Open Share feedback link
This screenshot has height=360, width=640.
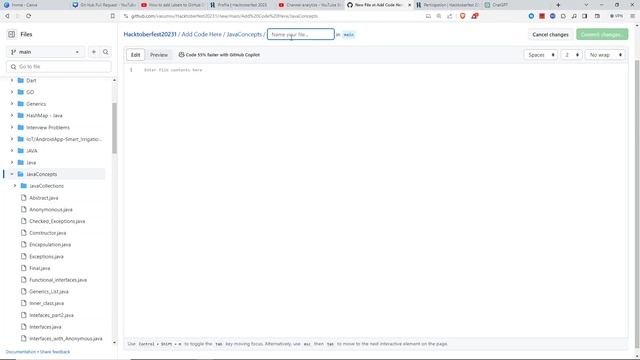[55, 352]
